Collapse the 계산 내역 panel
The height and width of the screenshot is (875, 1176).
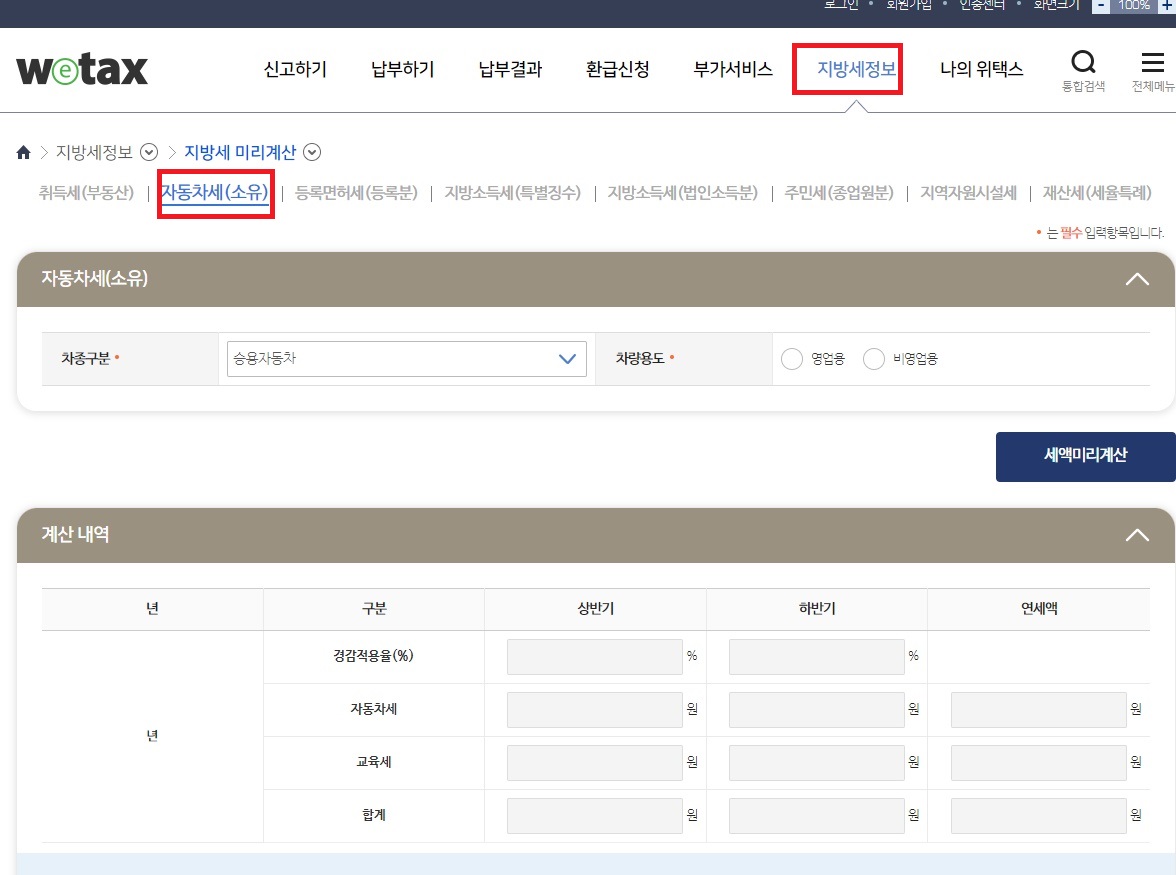1137,535
